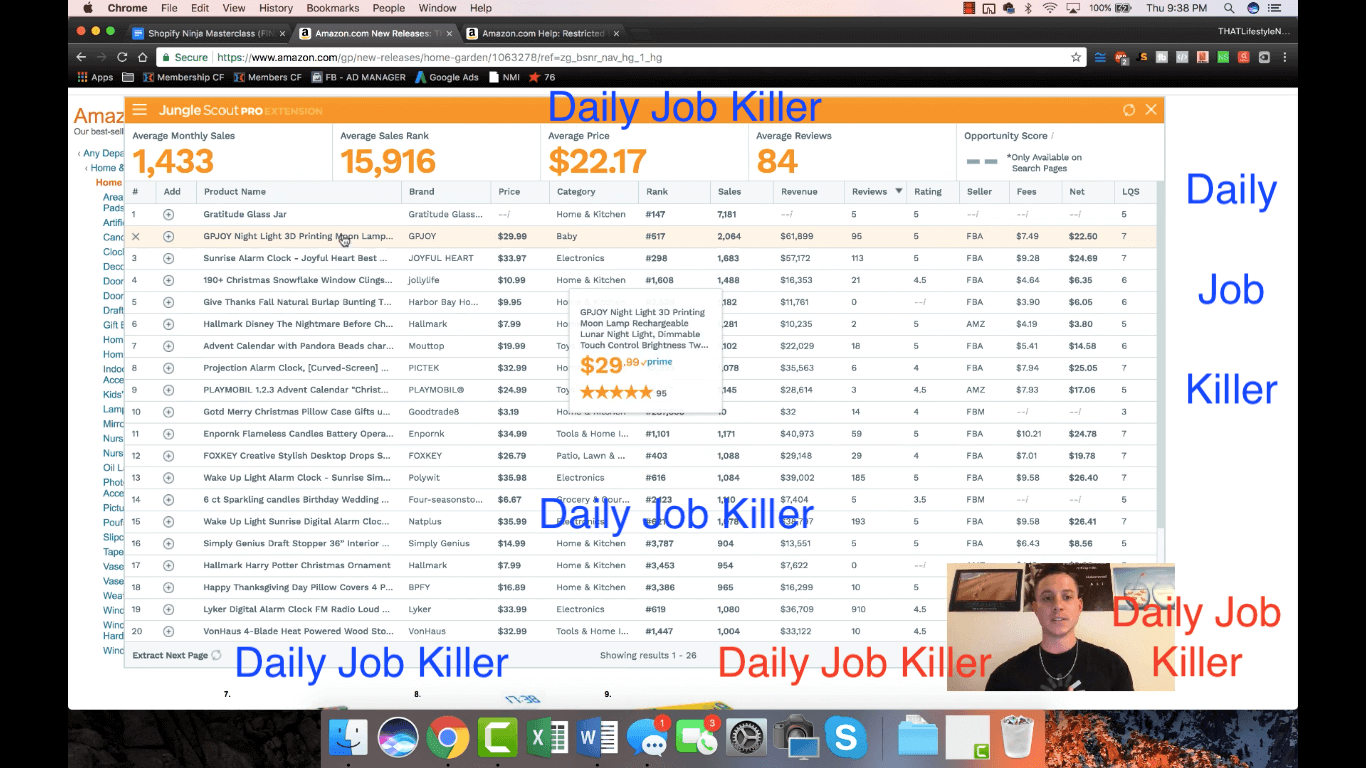
Task: Open the Google Ads bookmark
Action: coord(446,77)
